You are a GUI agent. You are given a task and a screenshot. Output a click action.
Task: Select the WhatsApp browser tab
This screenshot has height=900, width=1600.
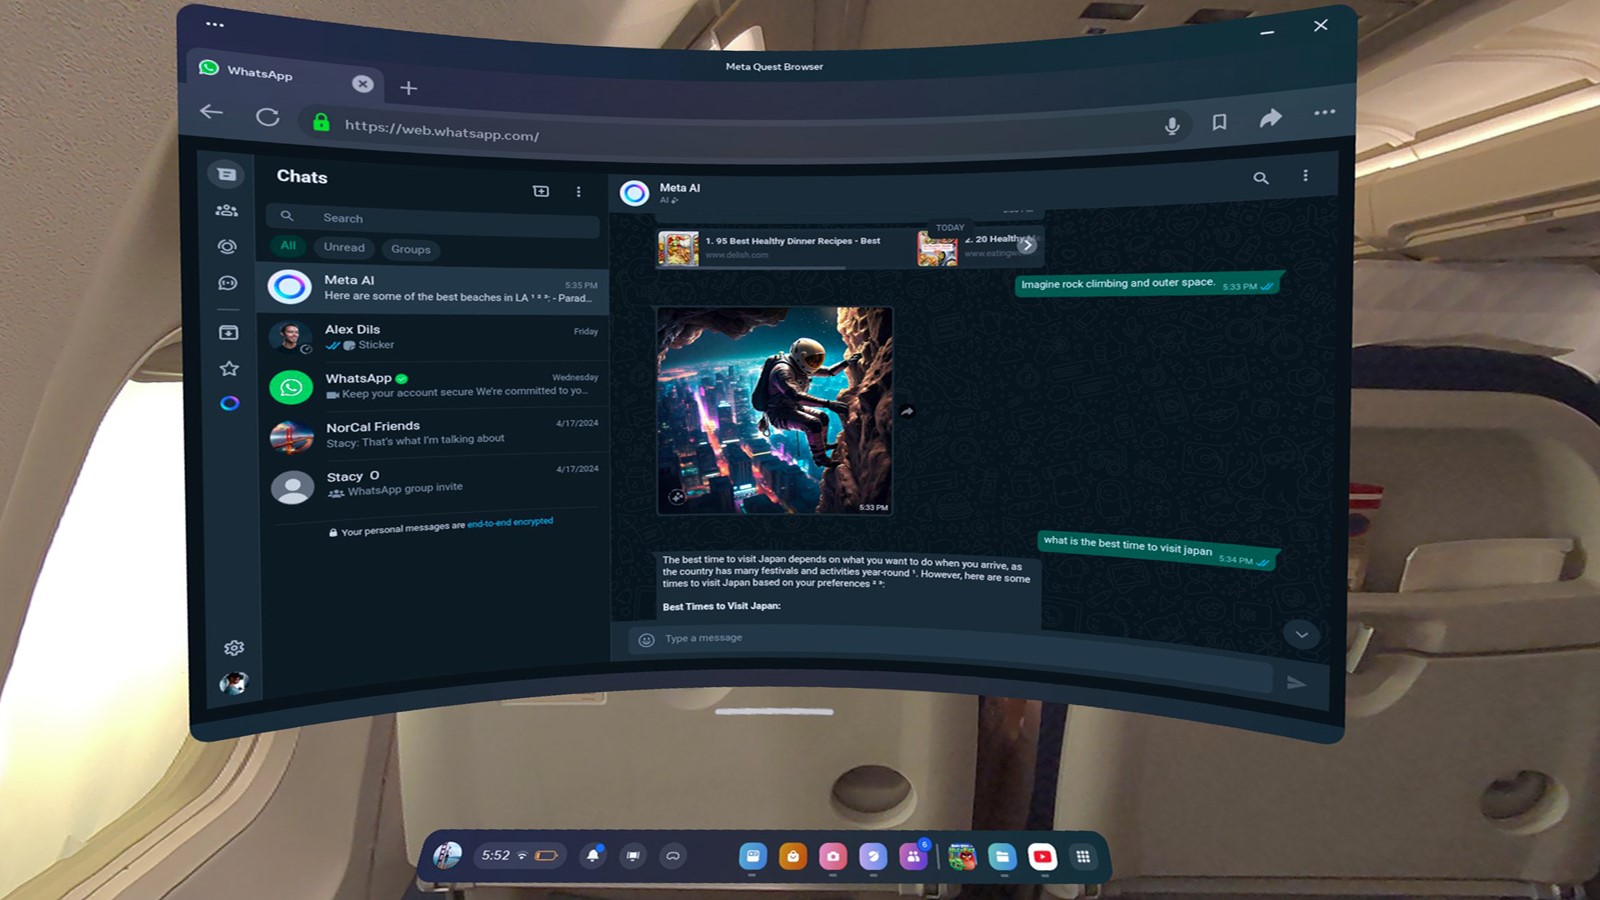click(x=285, y=74)
